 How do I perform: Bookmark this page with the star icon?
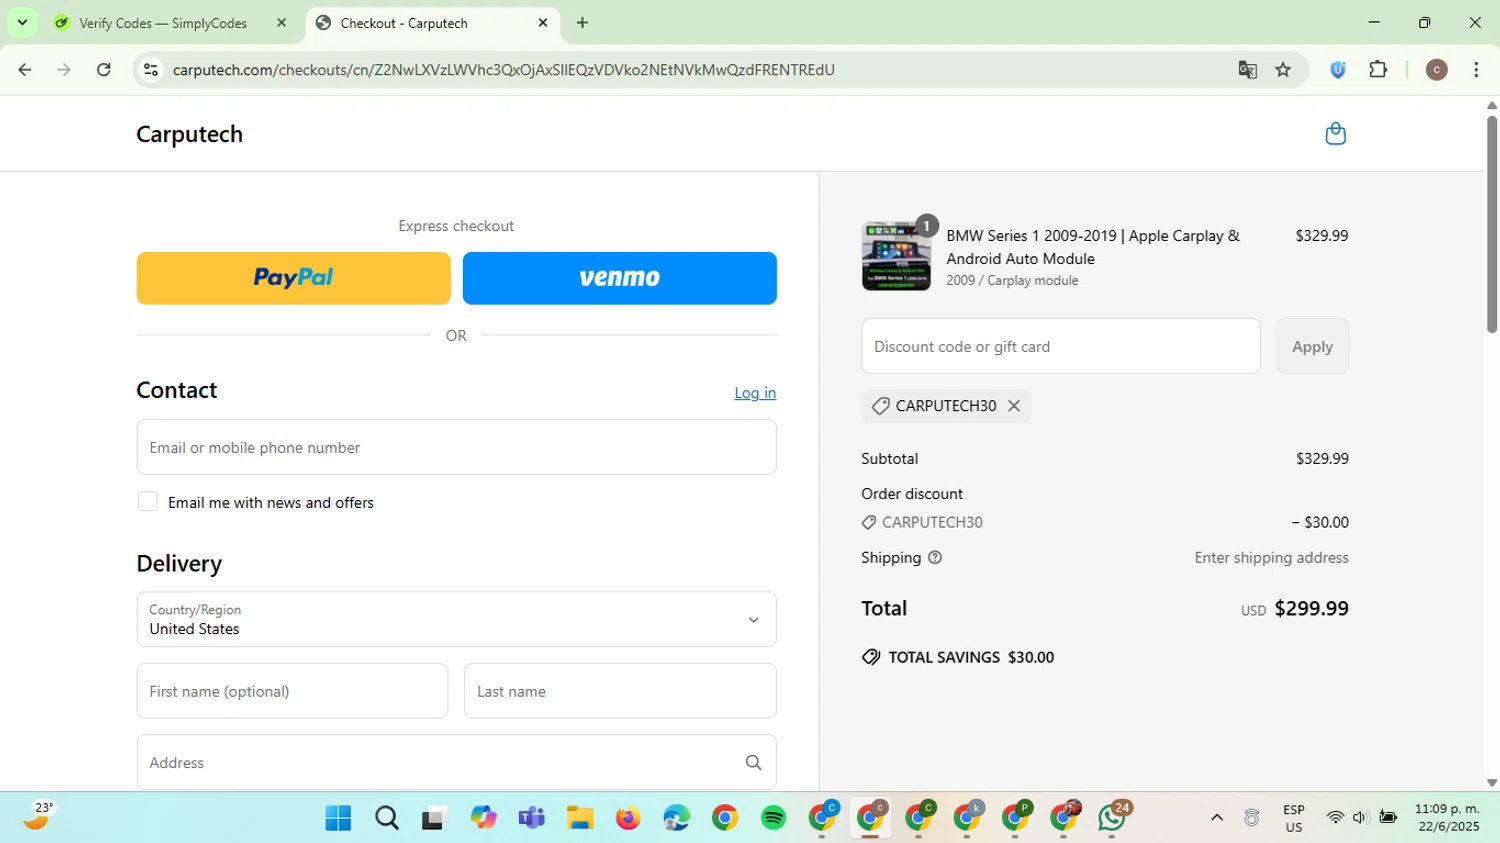[x=1283, y=70]
